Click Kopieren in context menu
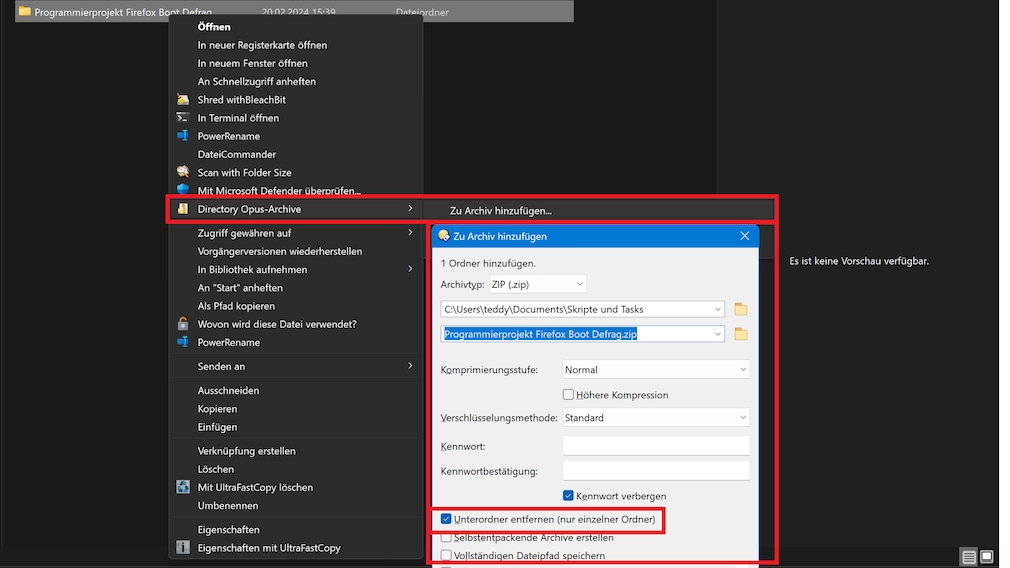Image resolution: width=1010 pixels, height=568 pixels. coord(217,408)
